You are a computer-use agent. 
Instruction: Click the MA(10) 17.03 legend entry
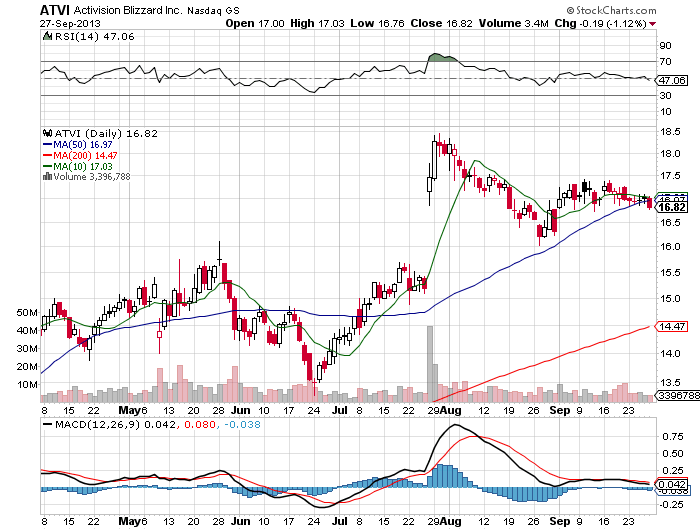(x=78, y=166)
